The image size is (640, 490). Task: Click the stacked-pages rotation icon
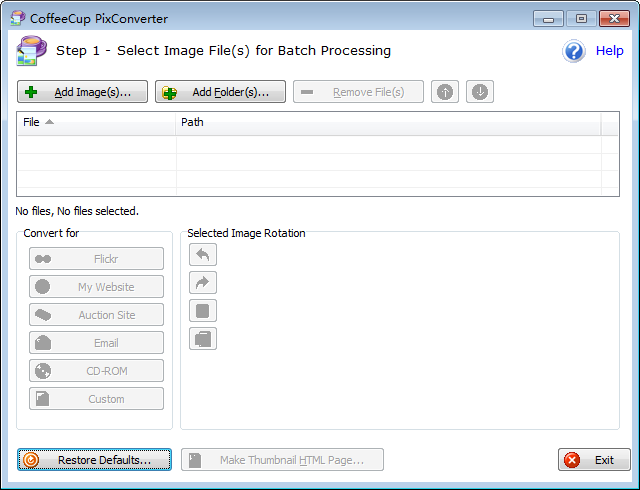tap(203, 339)
